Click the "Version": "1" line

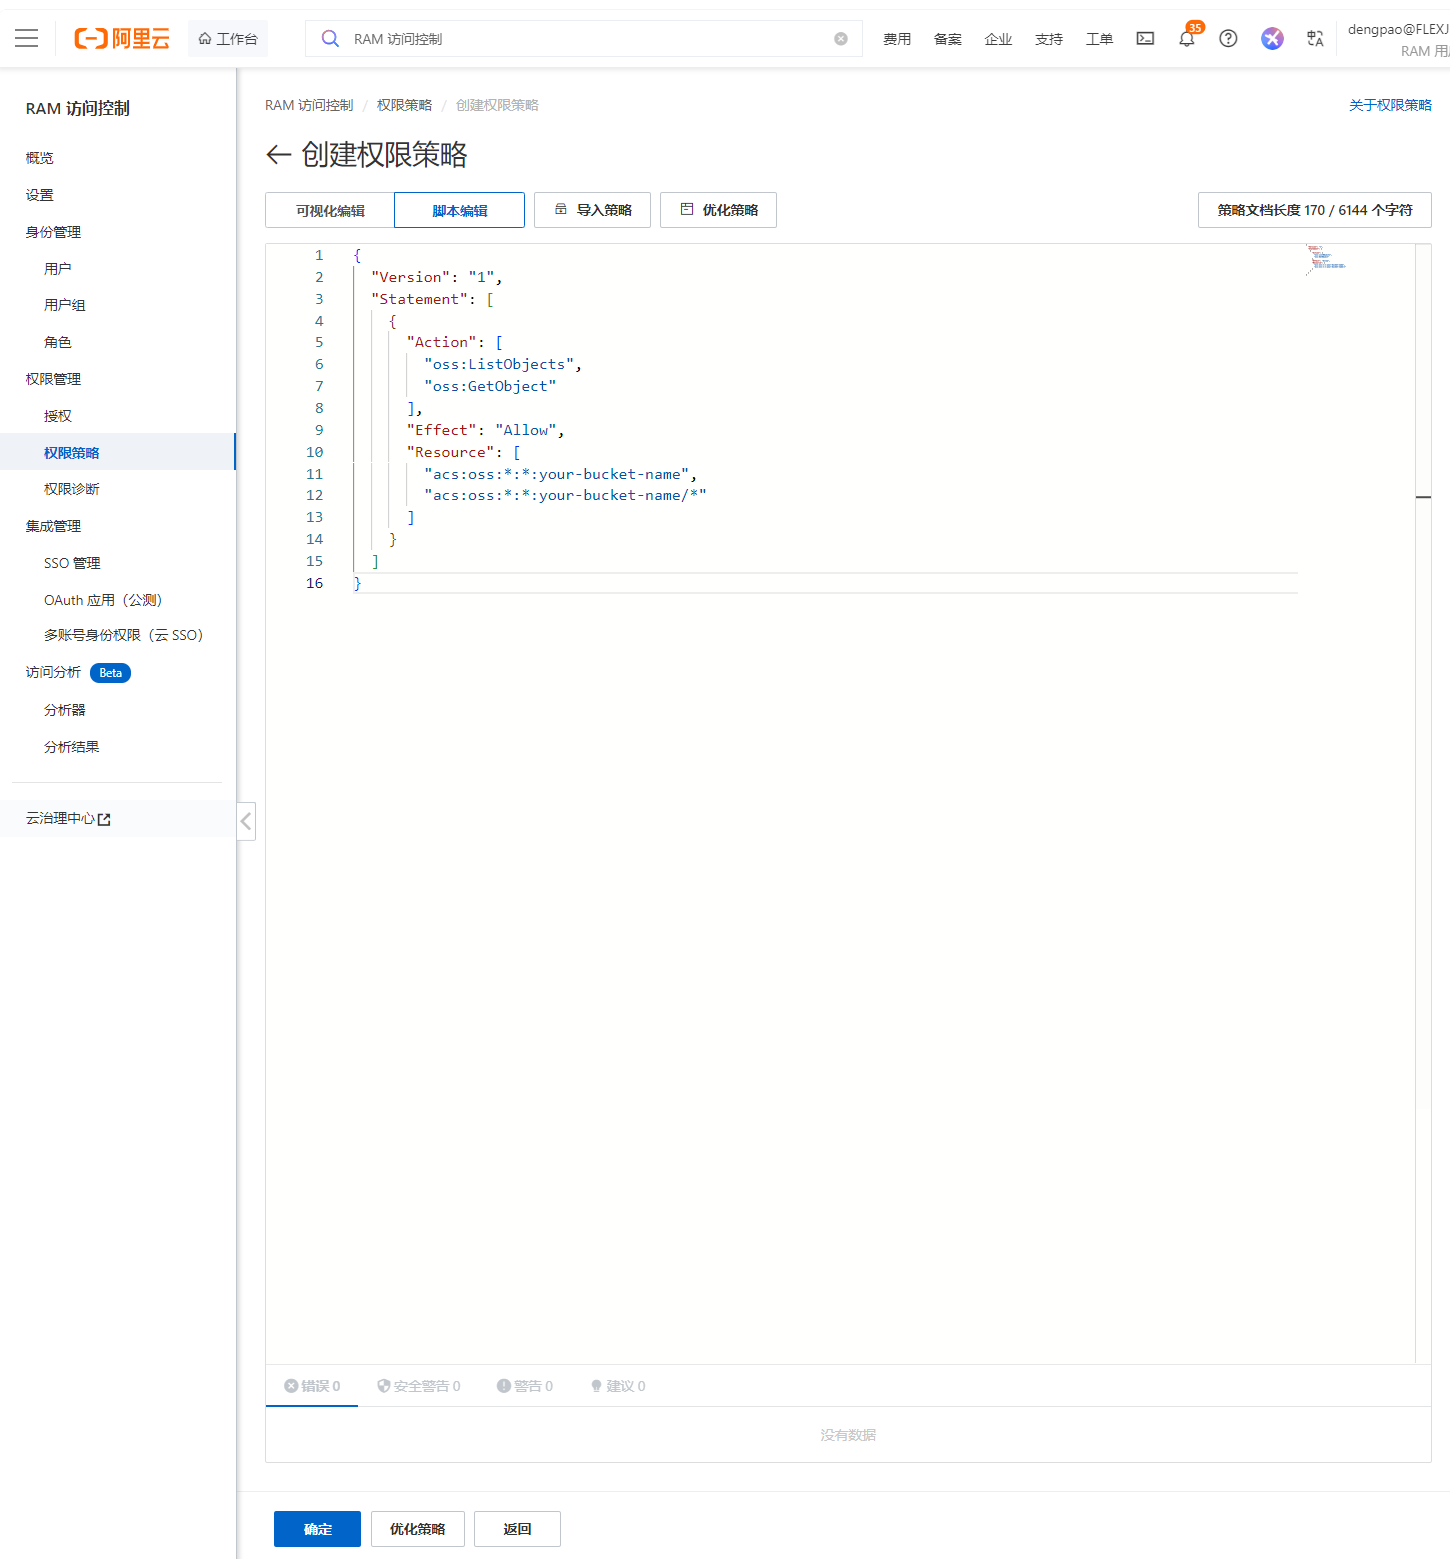[x=436, y=277]
